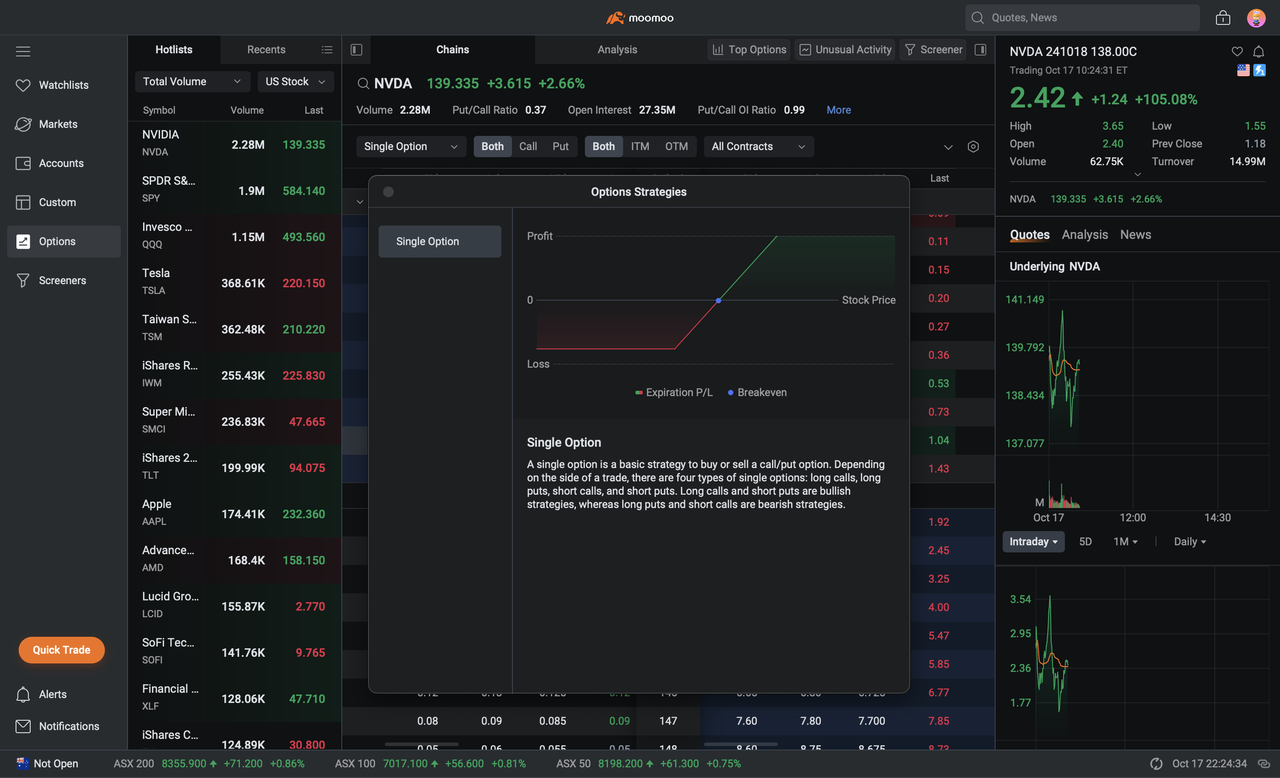Open the Intraday chart period dropdown
The width and height of the screenshot is (1280, 778).
point(1034,542)
